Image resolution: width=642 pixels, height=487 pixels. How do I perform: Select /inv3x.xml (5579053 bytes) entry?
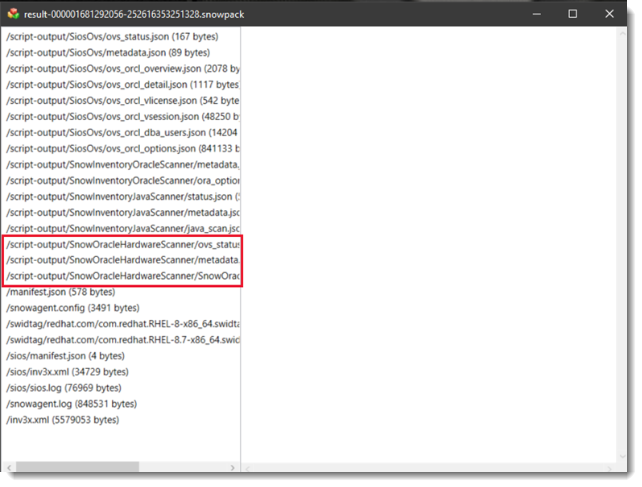pyautogui.click(x=63, y=419)
